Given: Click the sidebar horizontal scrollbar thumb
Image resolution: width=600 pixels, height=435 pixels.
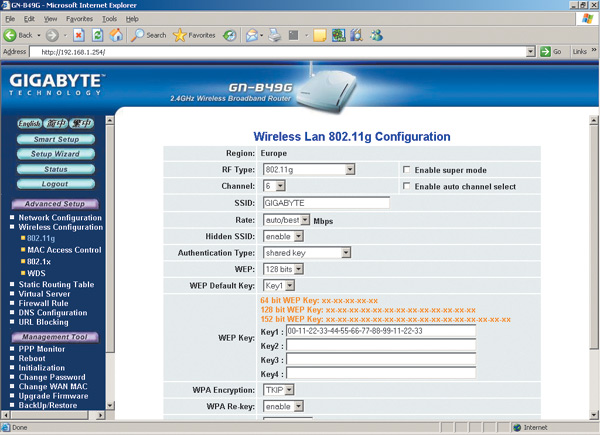Looking at the screenshot, I should (x=50, y=415).
